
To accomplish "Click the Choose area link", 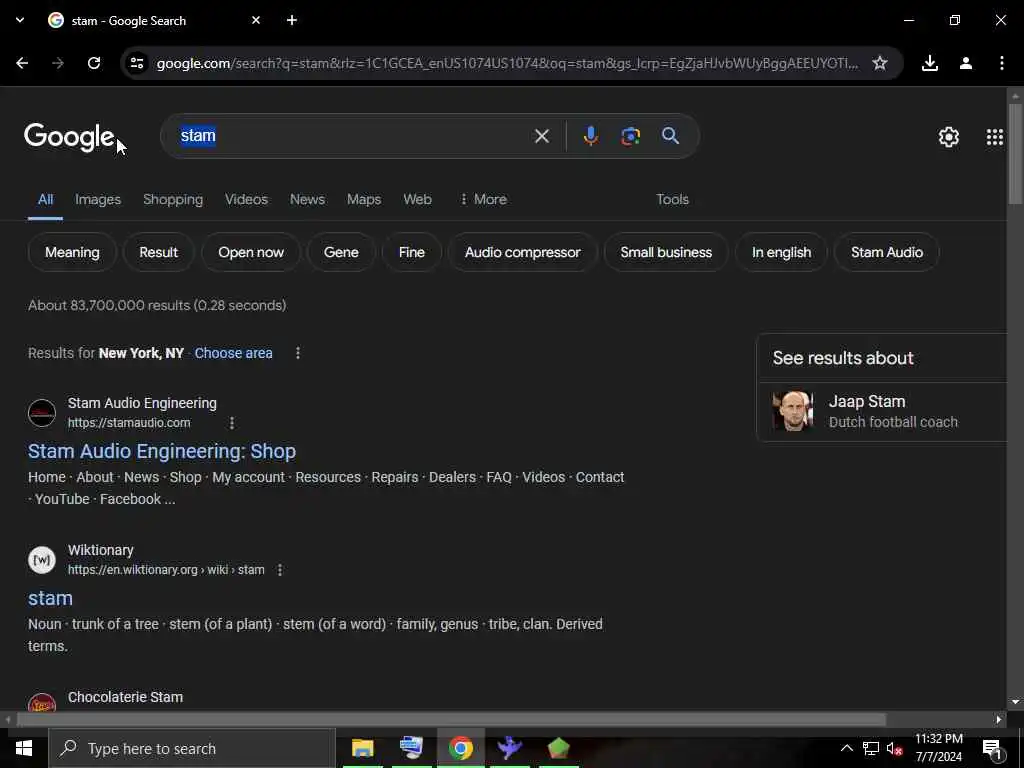I will point(233,353).
